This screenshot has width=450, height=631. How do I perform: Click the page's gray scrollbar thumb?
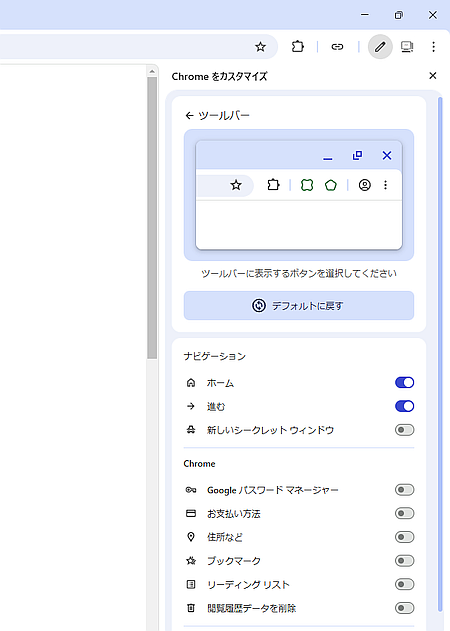pos(152,217)
